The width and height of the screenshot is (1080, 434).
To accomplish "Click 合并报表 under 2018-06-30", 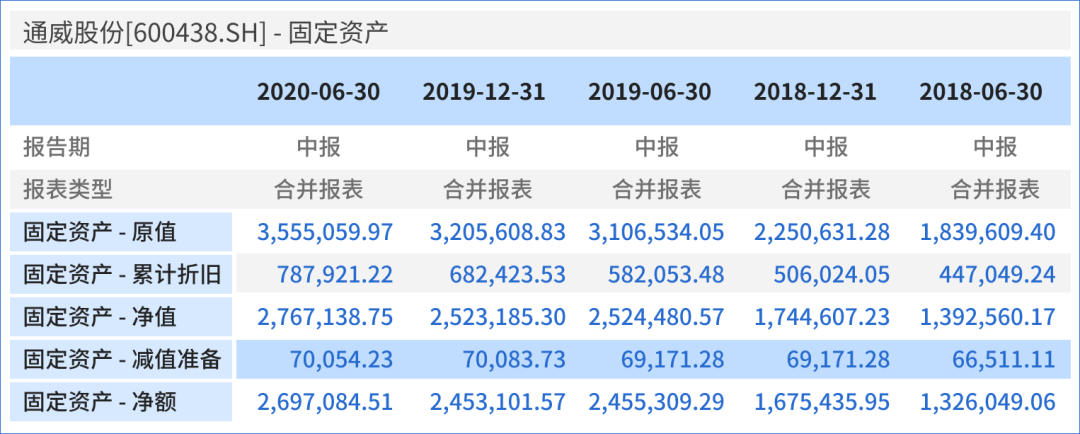I will (x=995, y=188).
